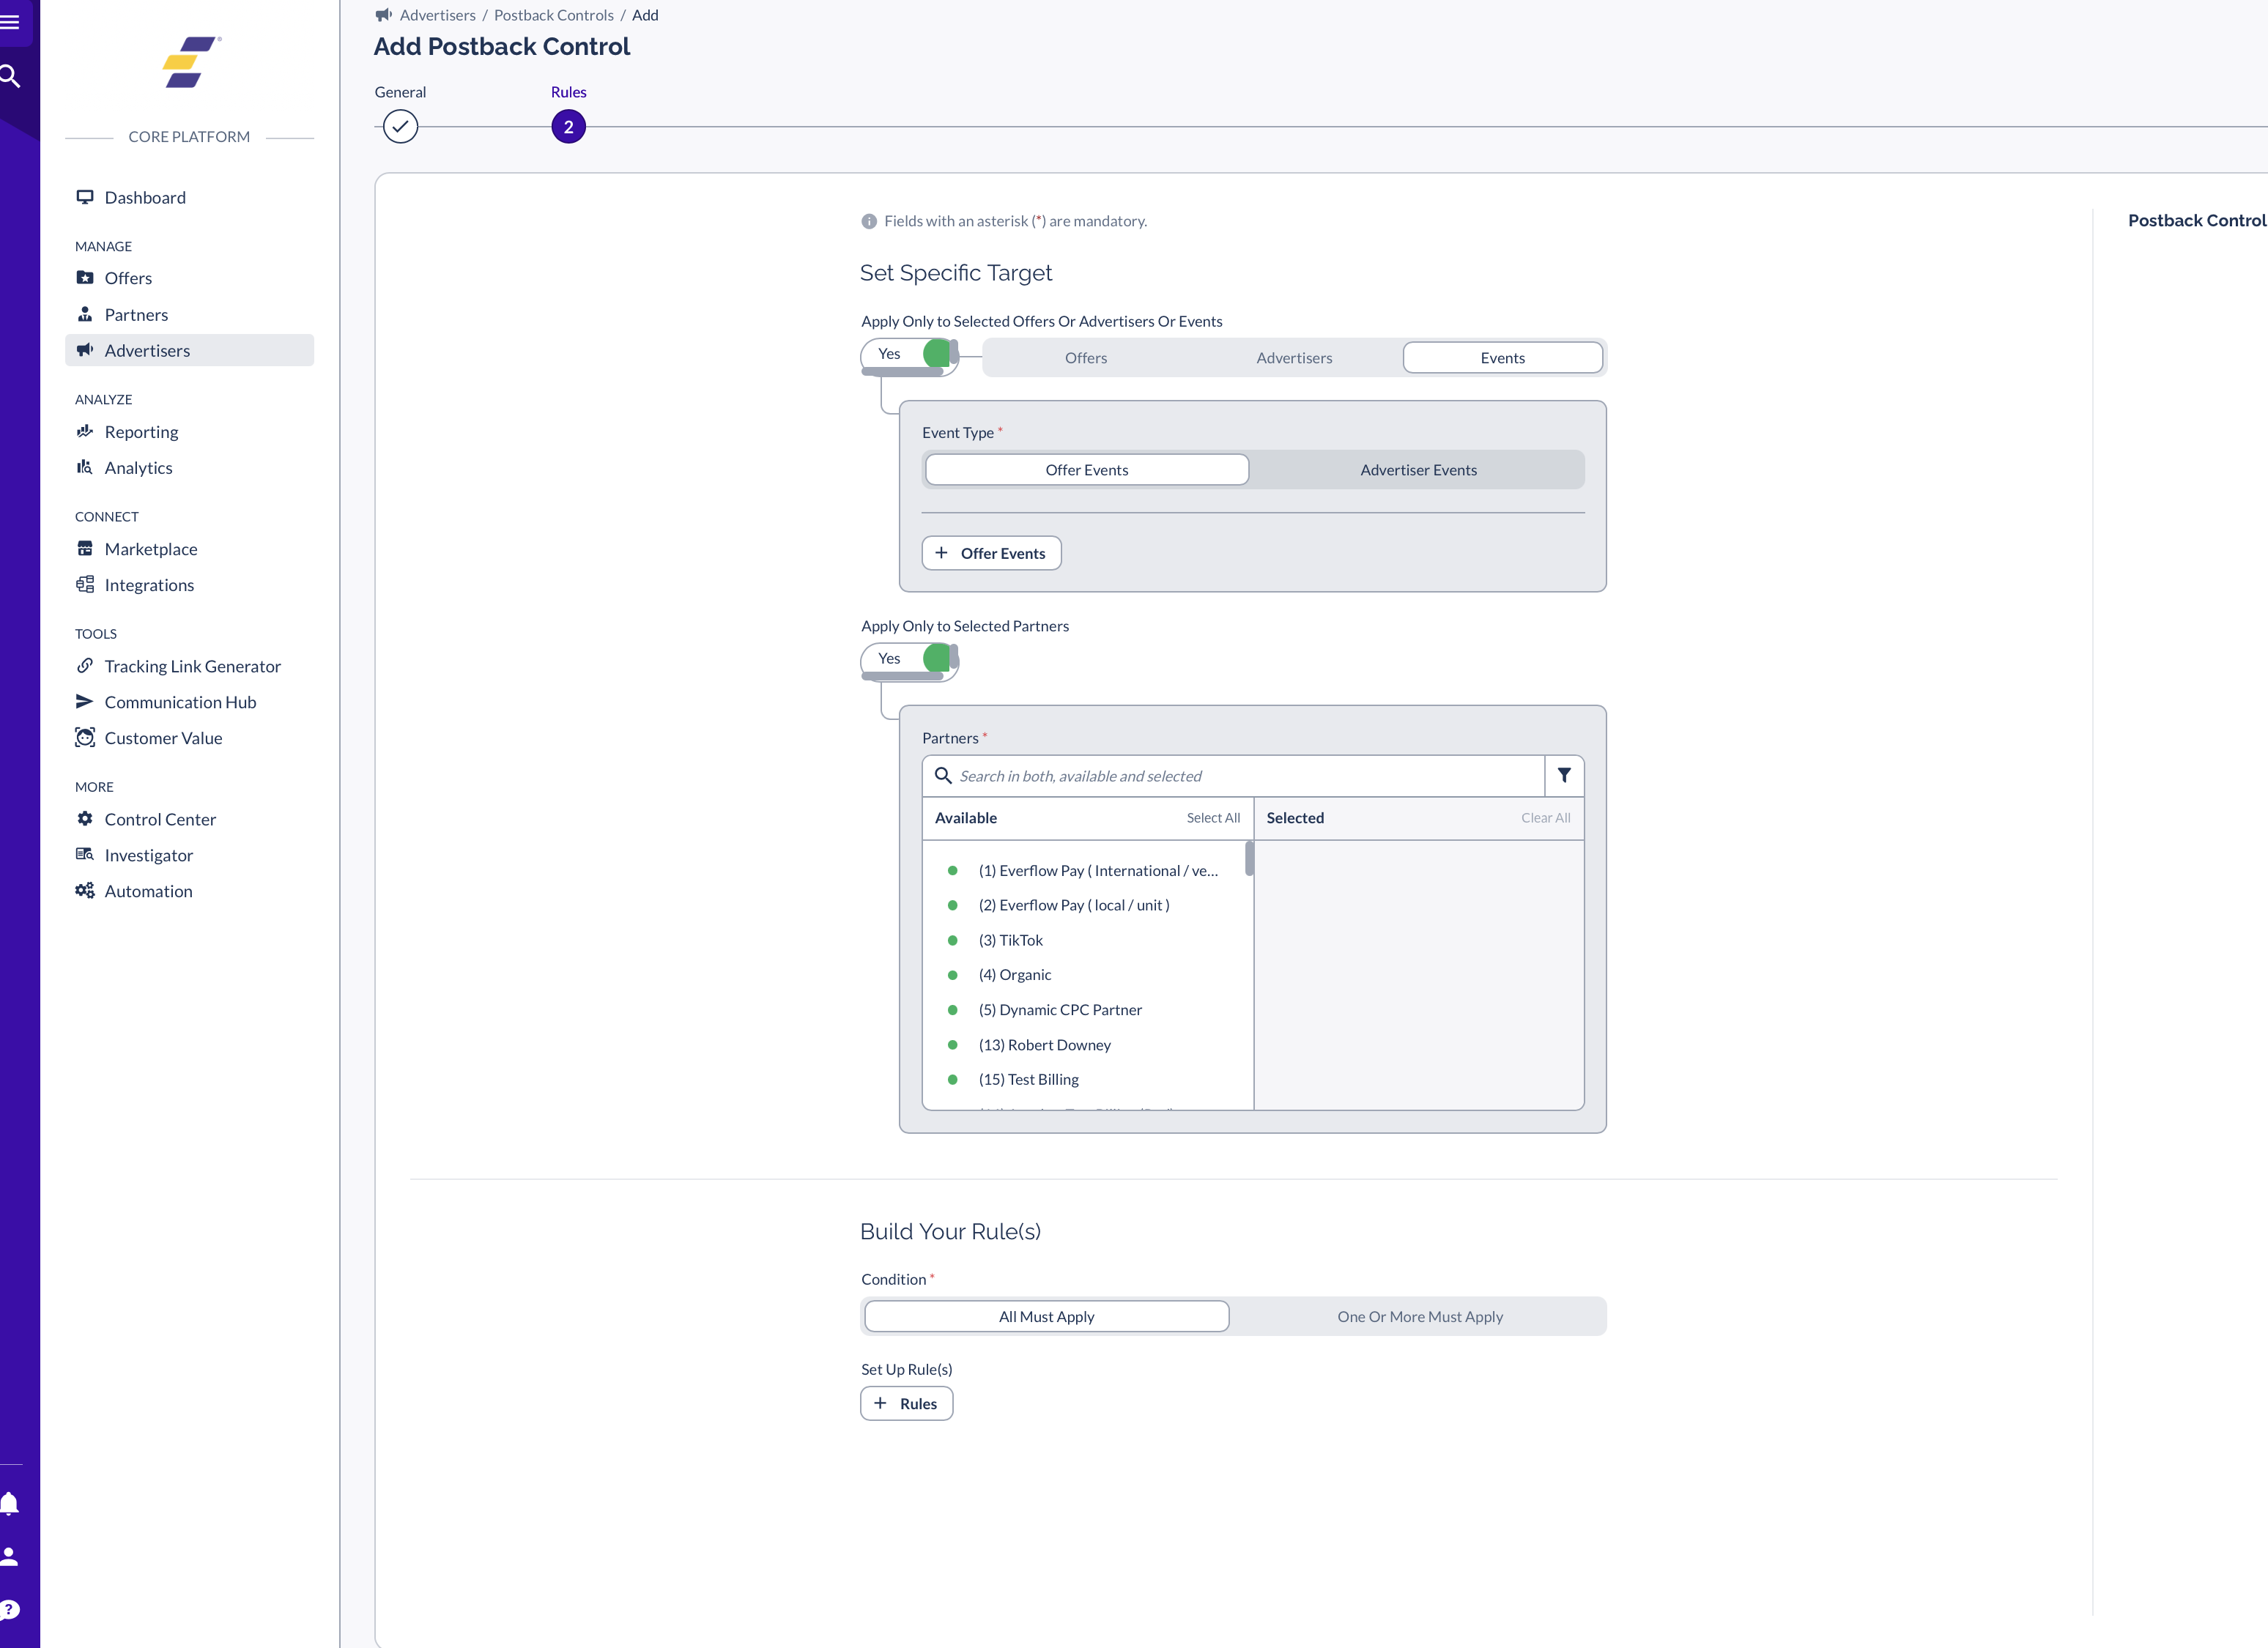Choose Advertiser Events event type
The width and height of the screenshot is (2268, 1648).
point(1418,470)
